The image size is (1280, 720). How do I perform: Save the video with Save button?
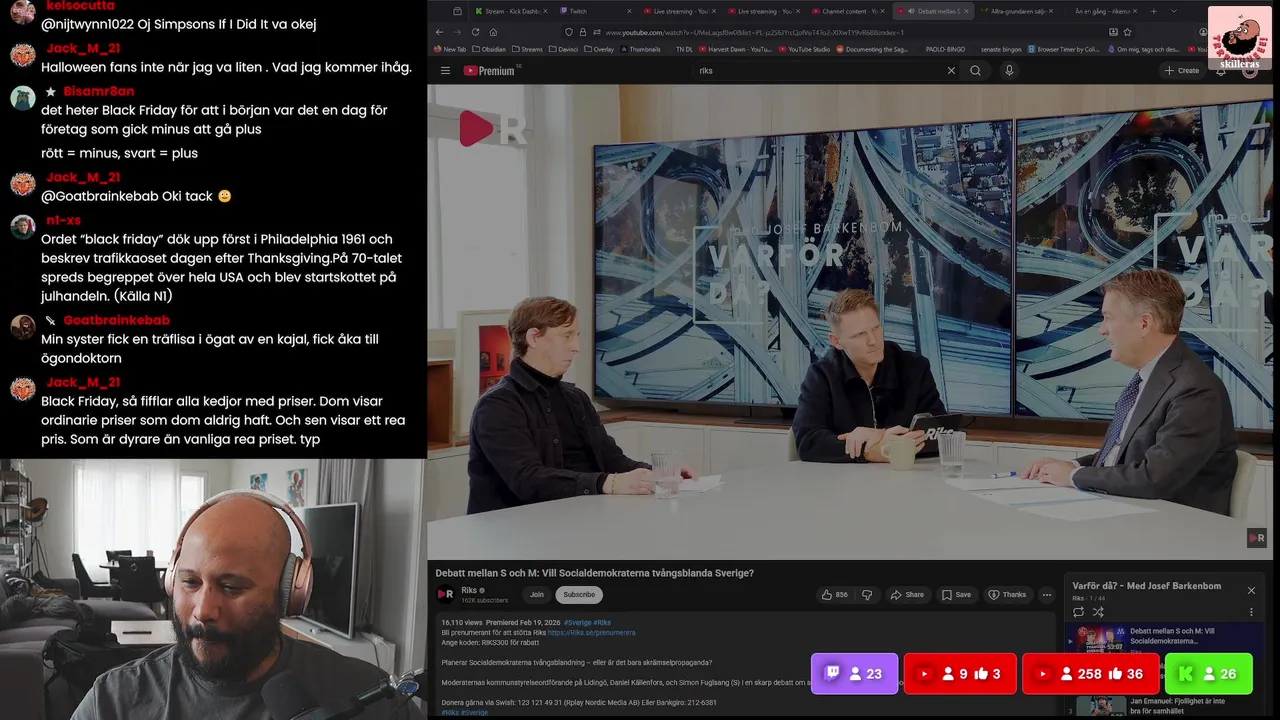coord(956,594)
